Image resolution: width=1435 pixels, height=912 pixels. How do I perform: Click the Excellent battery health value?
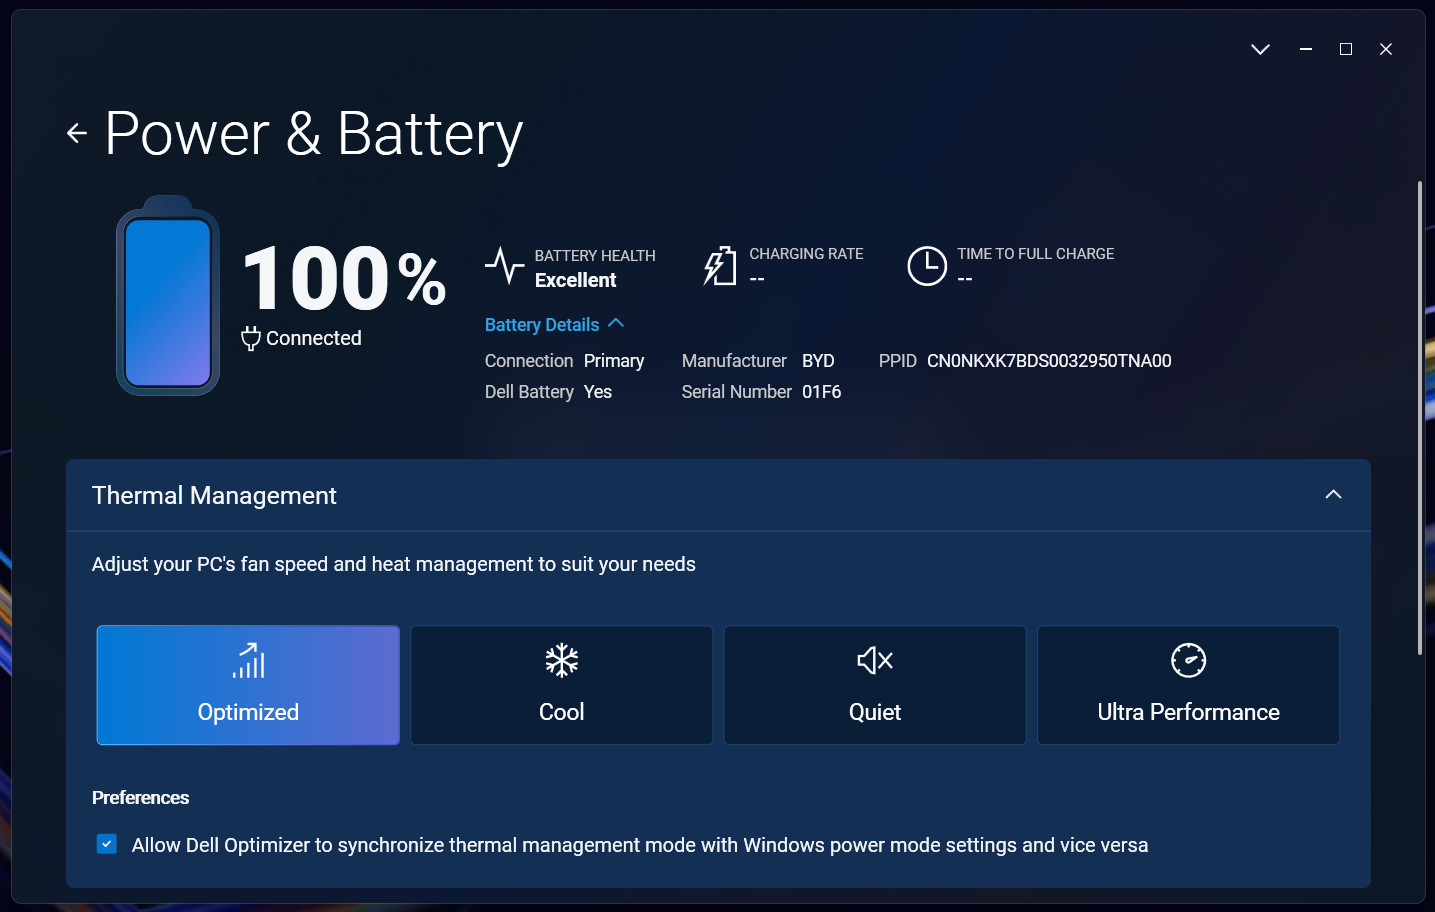coord(576,281)
